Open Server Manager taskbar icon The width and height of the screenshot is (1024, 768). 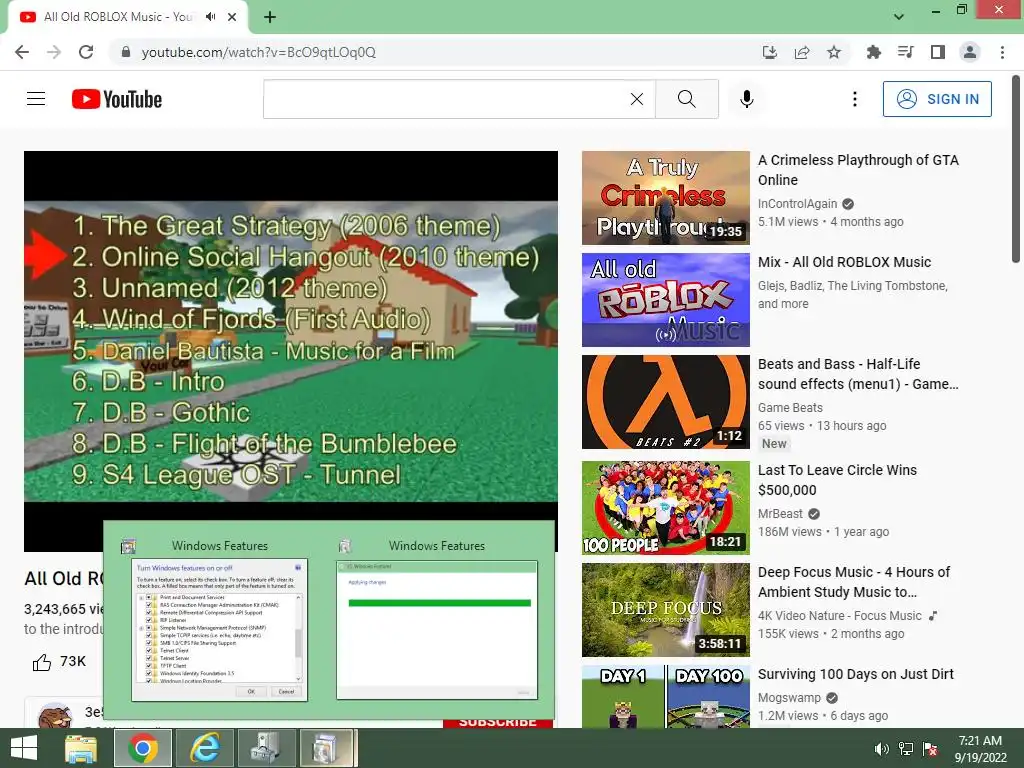tap(266, 748)
